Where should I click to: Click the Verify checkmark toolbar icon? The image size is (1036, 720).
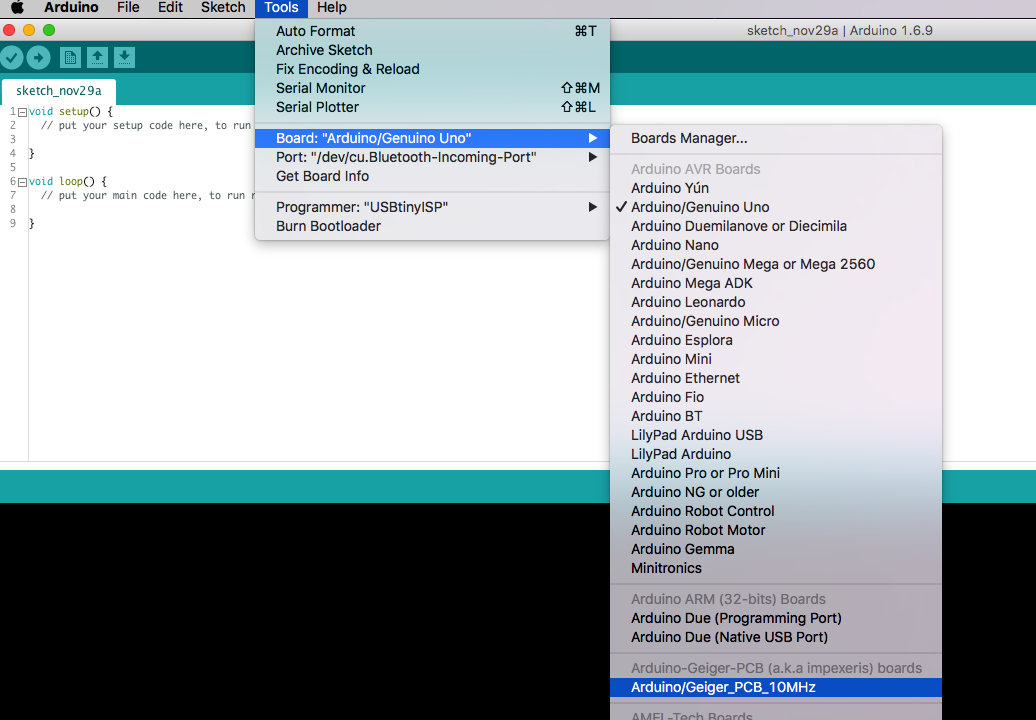[11, 58]
